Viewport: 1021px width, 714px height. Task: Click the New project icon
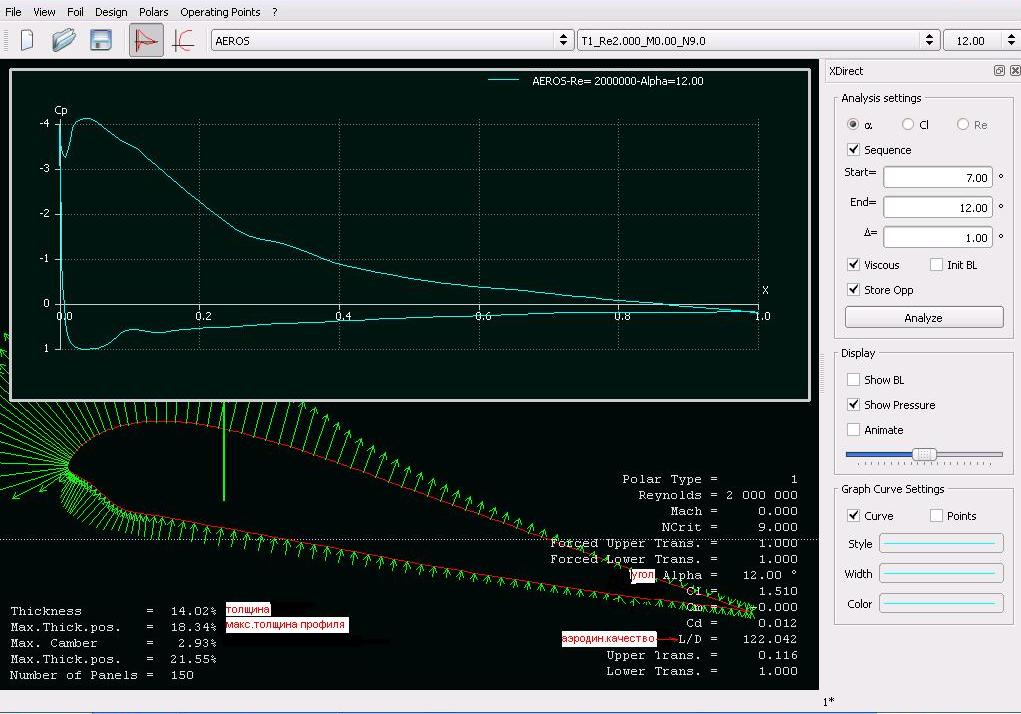28,40
